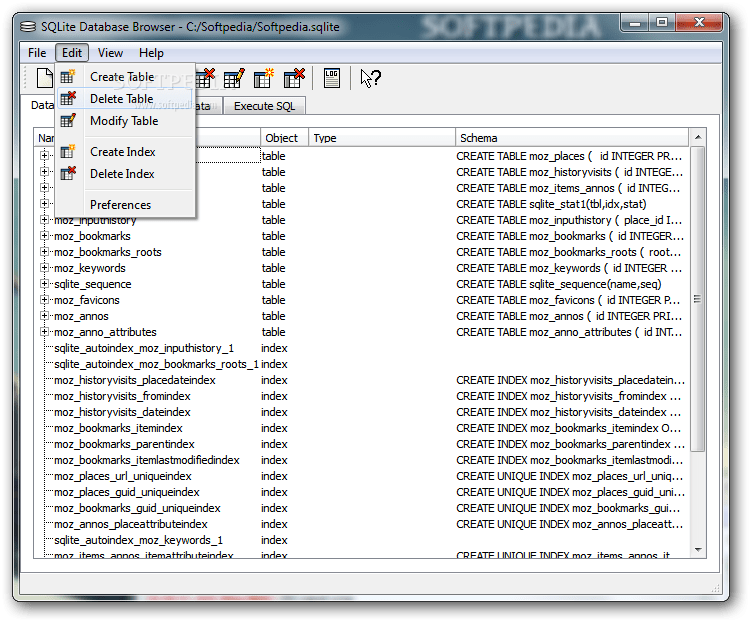Click the Create Index toolbar icon

click(x=264, y=78)
